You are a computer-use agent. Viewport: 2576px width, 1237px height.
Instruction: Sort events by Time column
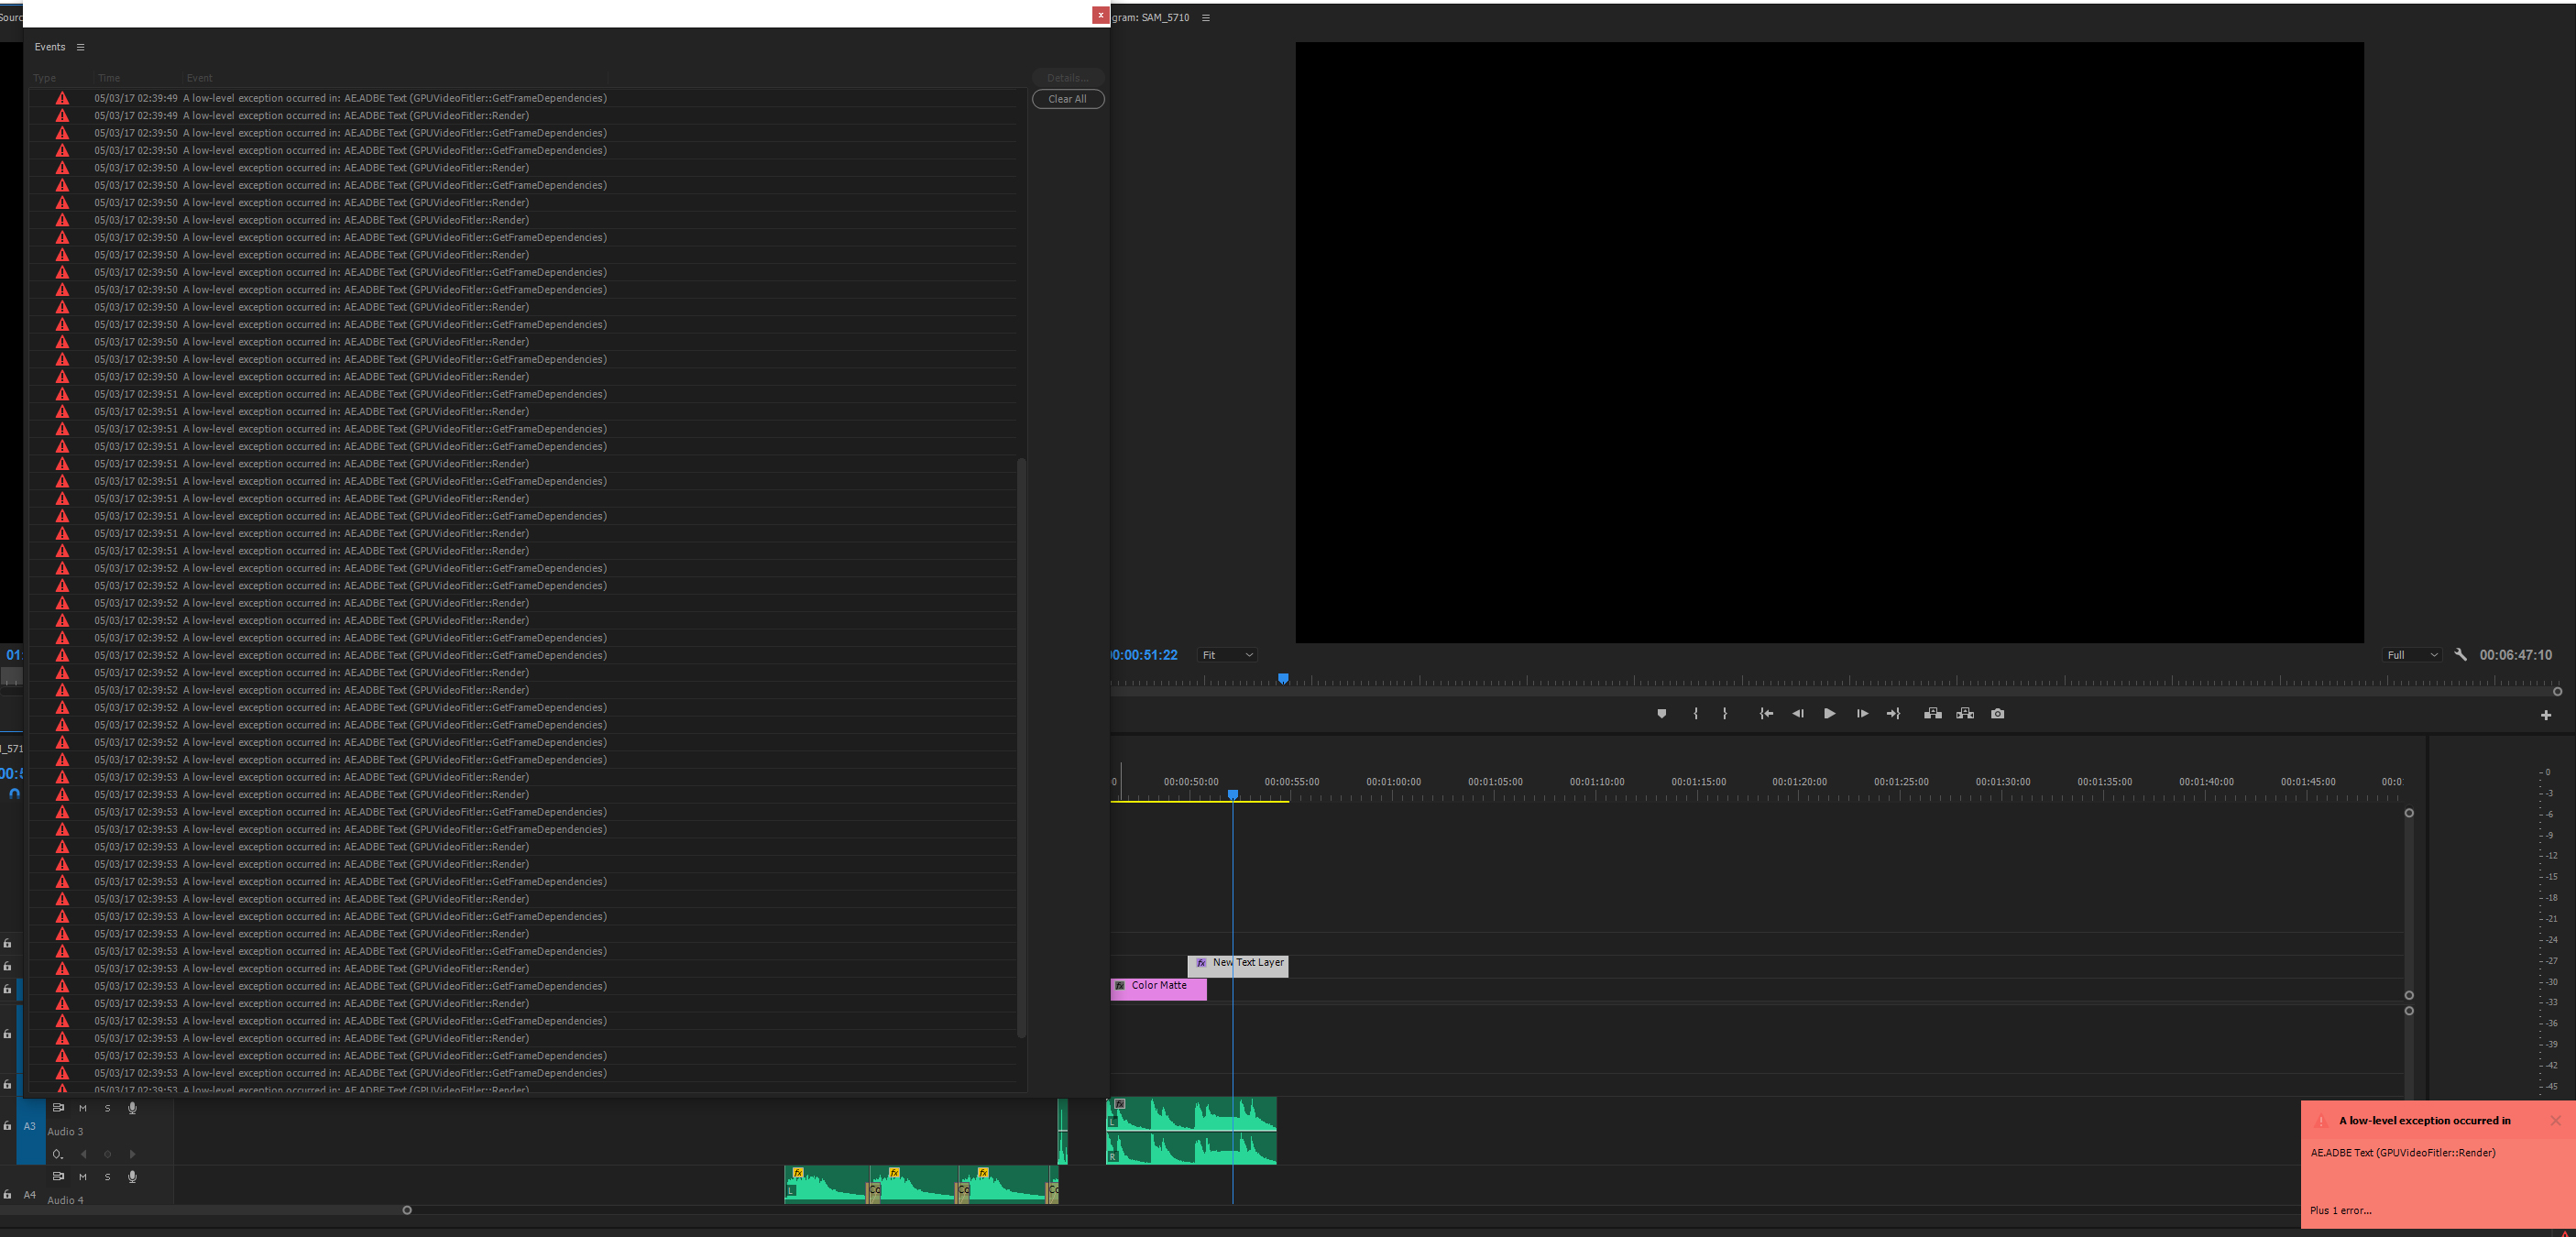pos(109,78)
